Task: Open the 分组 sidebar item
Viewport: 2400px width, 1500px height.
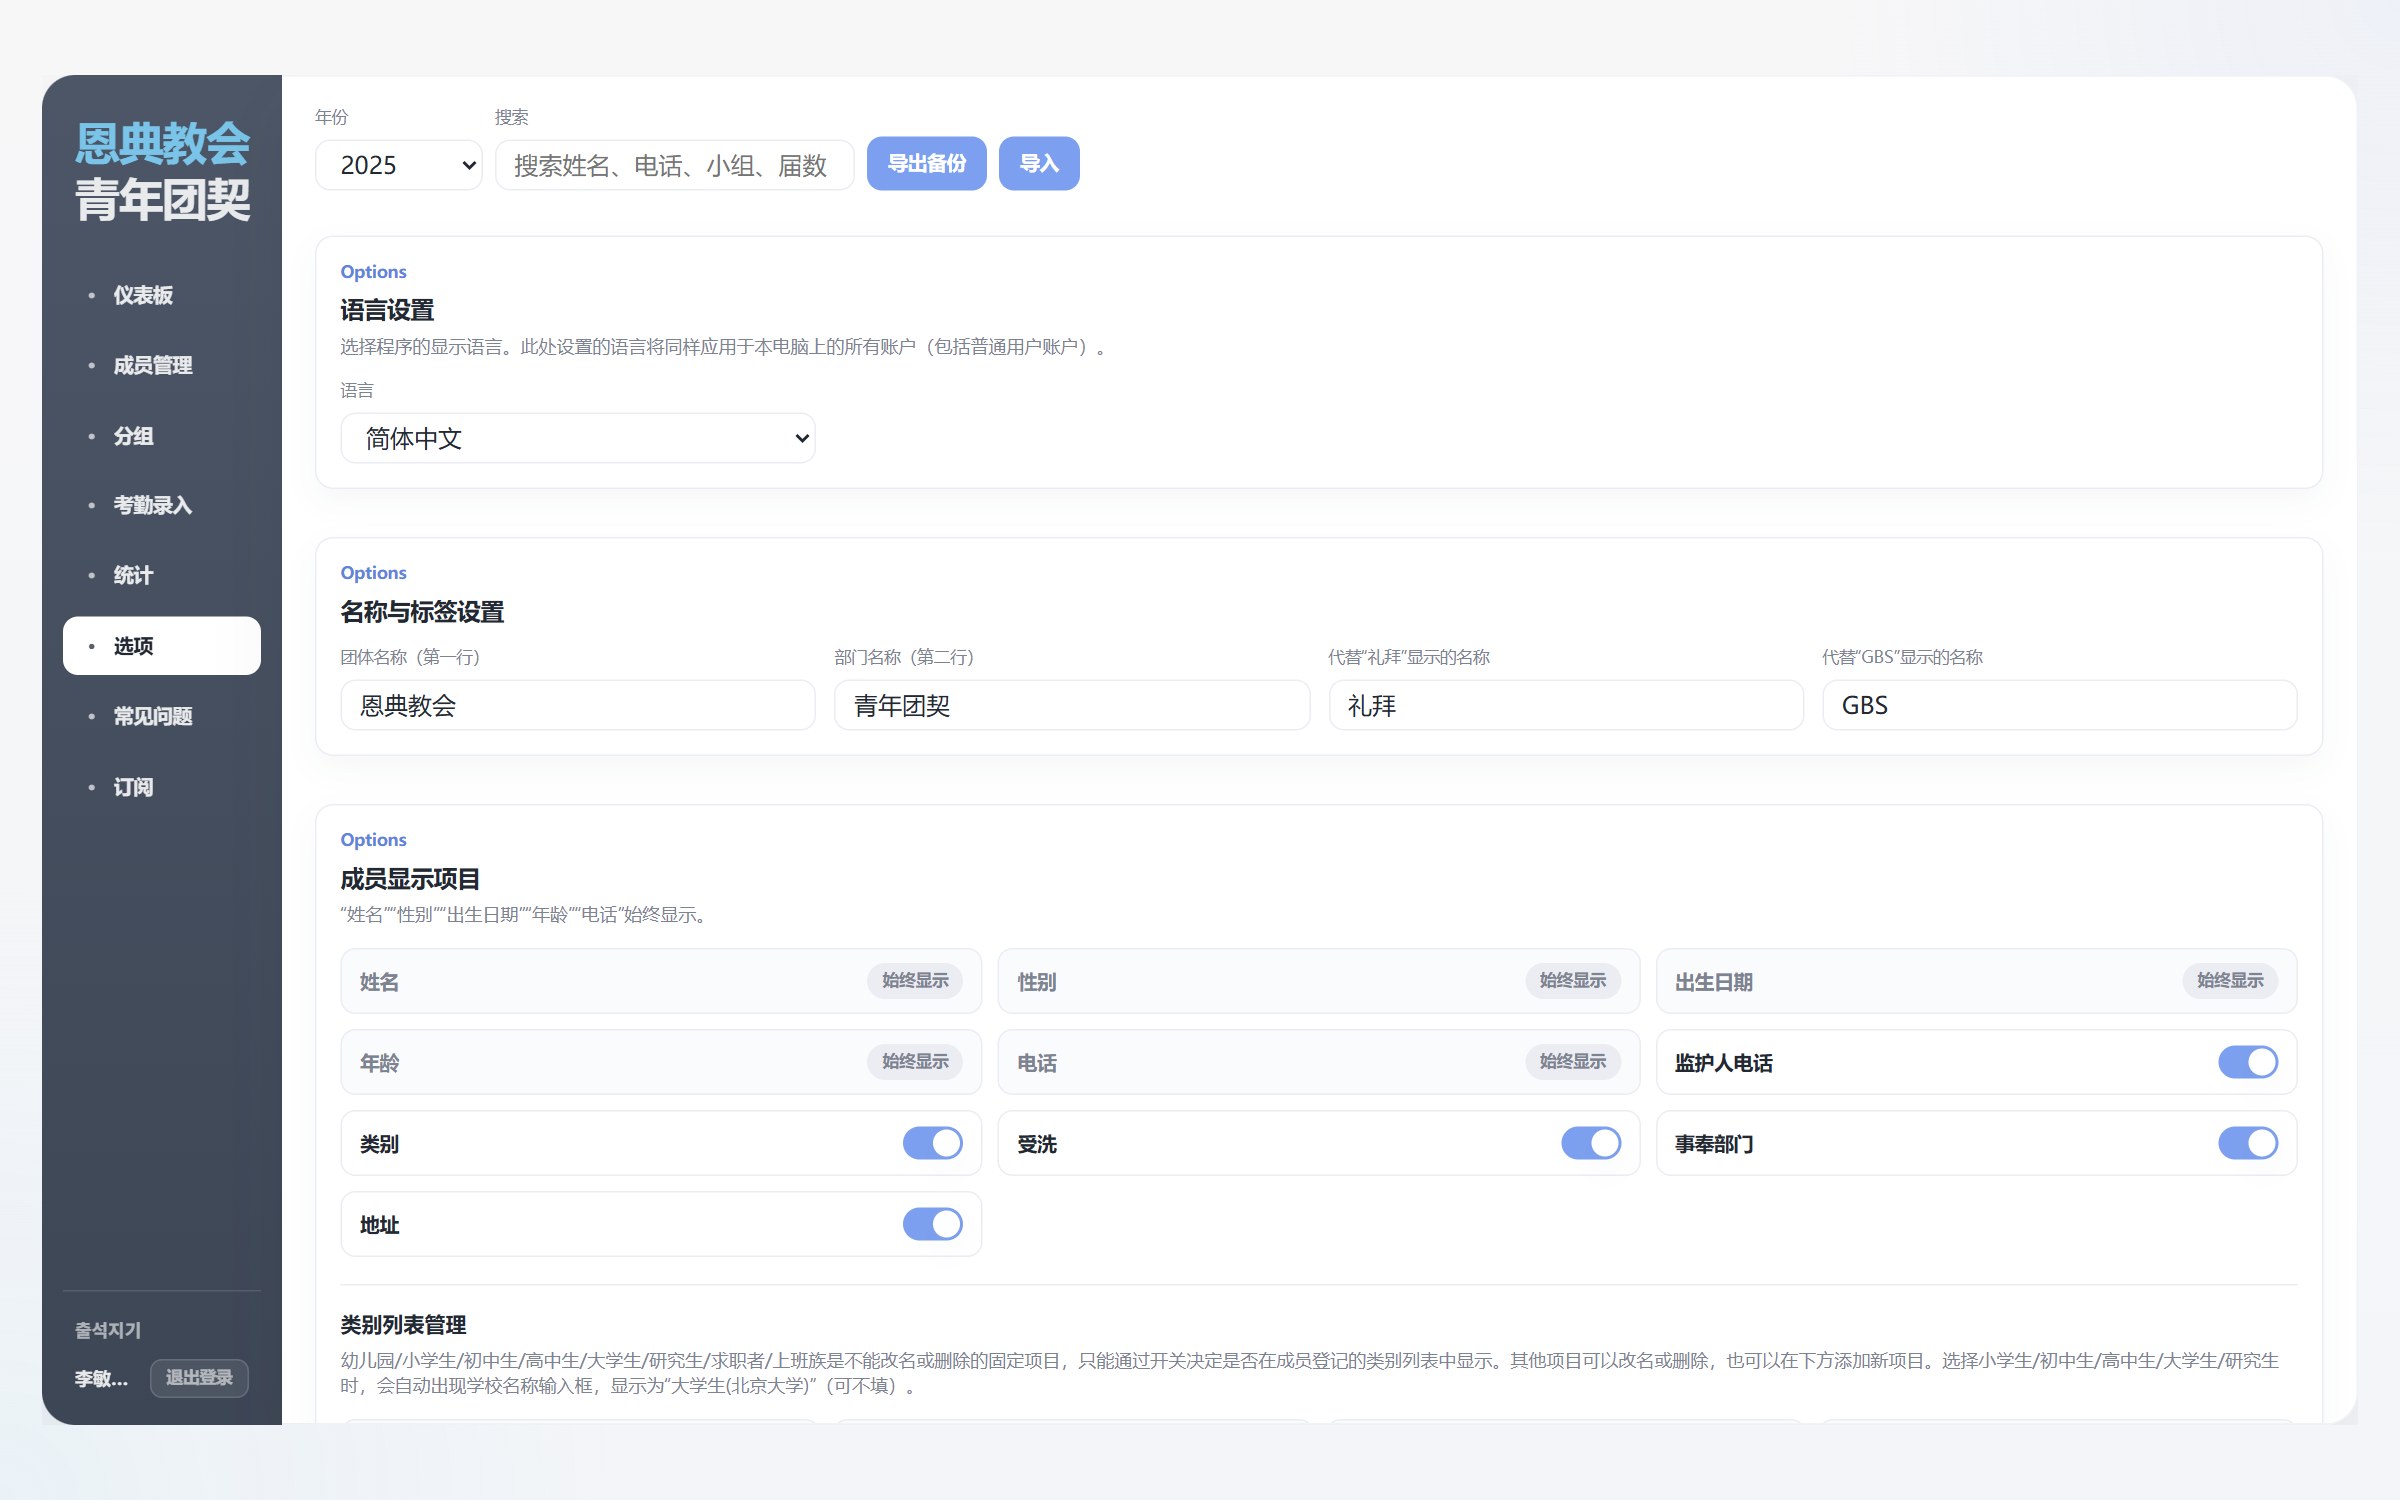Action: tap(161, 436)
